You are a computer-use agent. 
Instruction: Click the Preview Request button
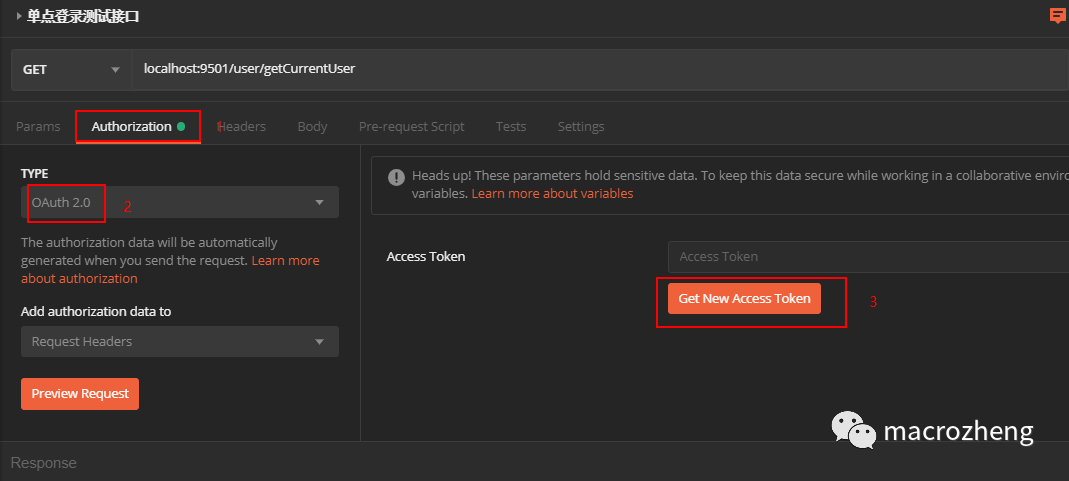point(80,393)
